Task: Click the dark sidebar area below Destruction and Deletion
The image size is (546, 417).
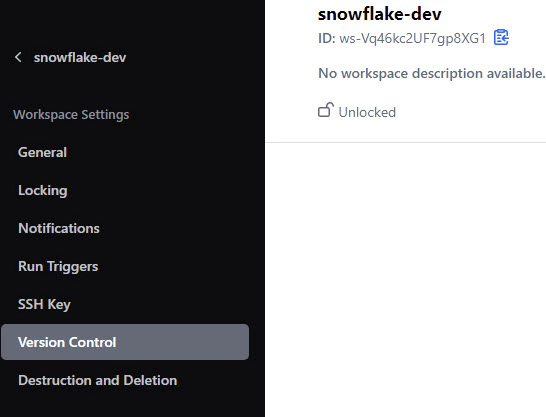Action: click(132, 406)
